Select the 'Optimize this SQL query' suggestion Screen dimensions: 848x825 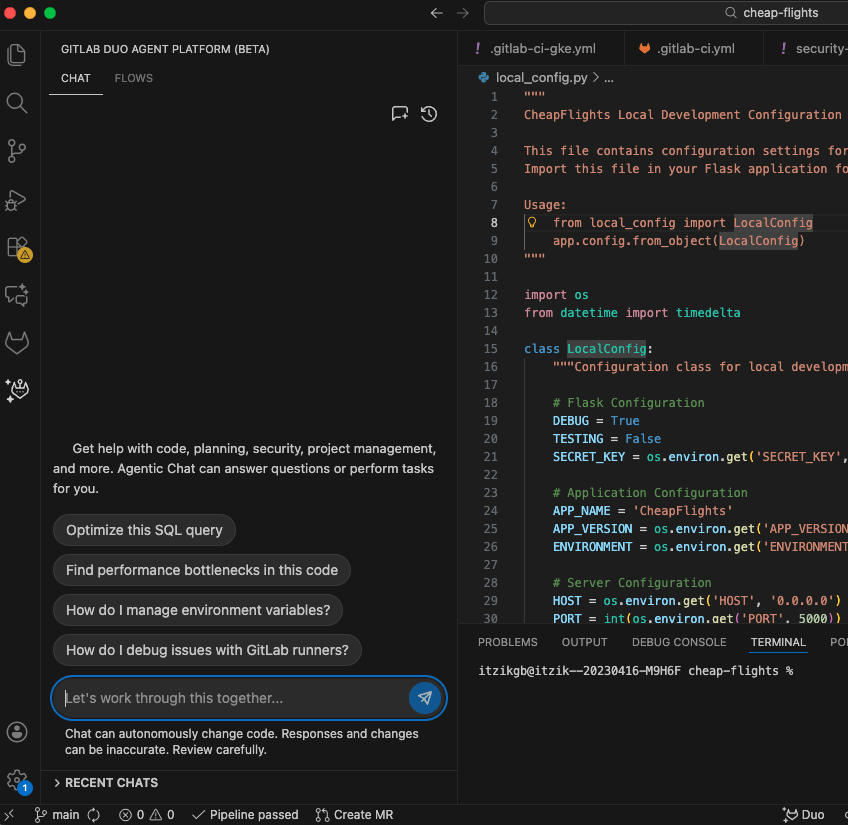[144, 530]
